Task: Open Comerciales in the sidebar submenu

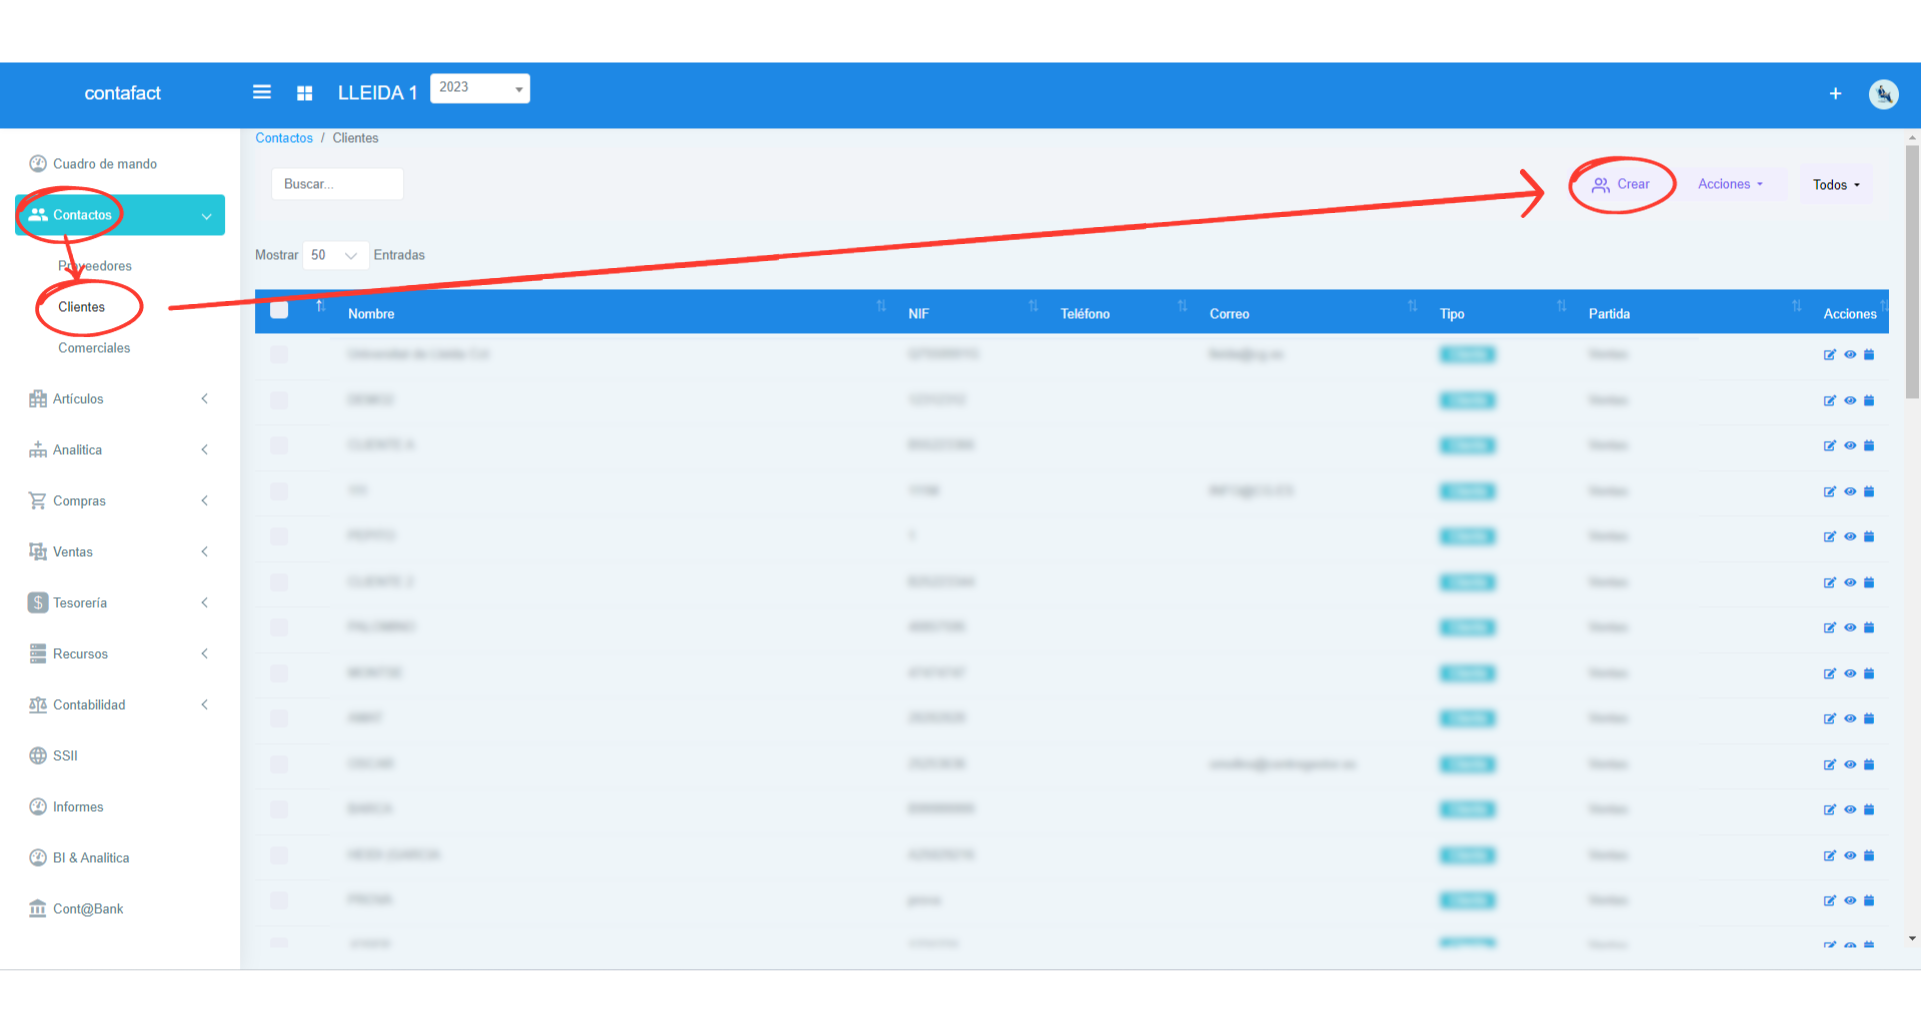Action: [x=94, y=348]
